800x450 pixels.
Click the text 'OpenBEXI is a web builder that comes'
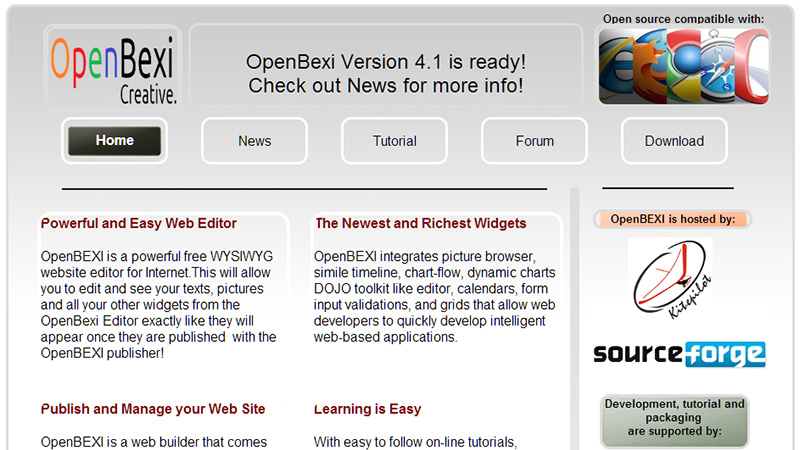pos(154,442)
